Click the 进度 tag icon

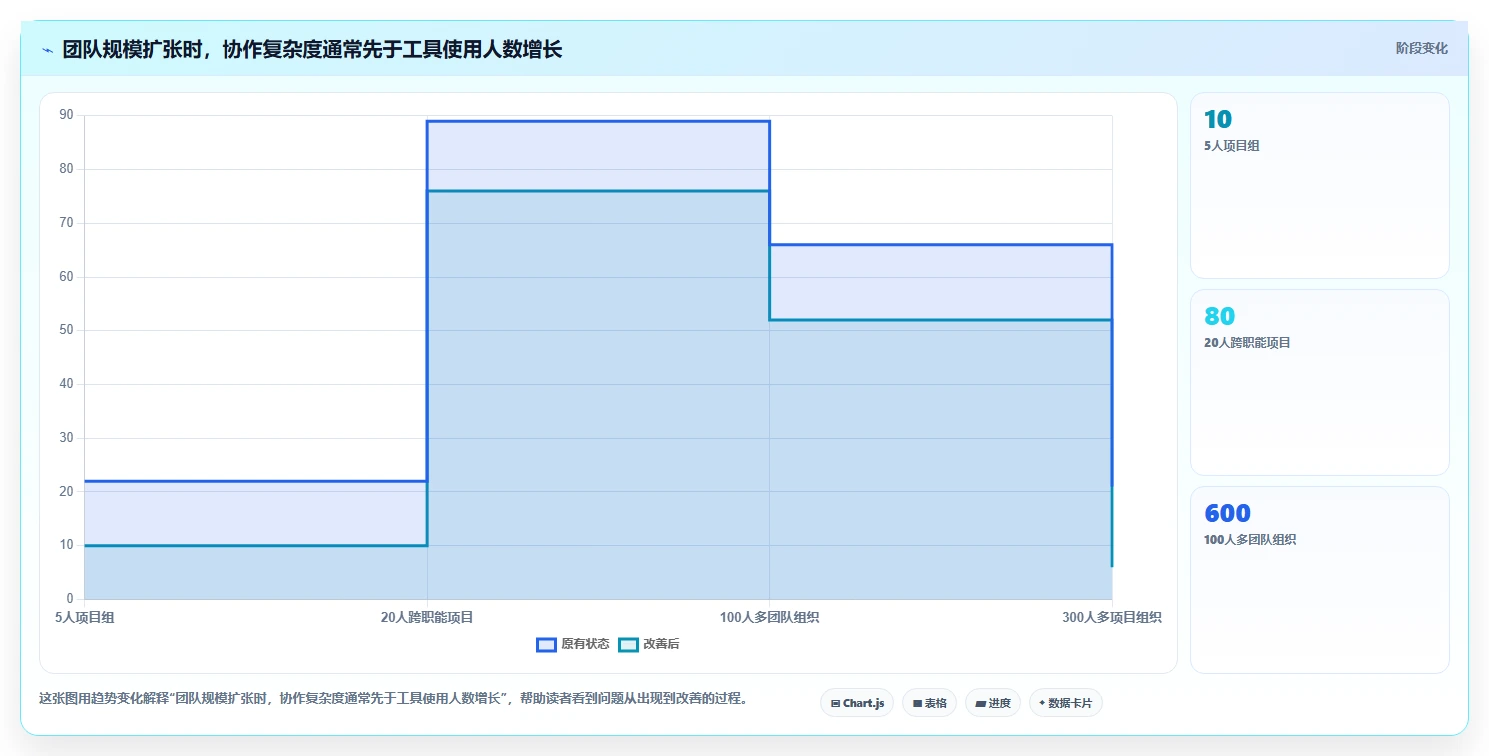pos(981,704)
